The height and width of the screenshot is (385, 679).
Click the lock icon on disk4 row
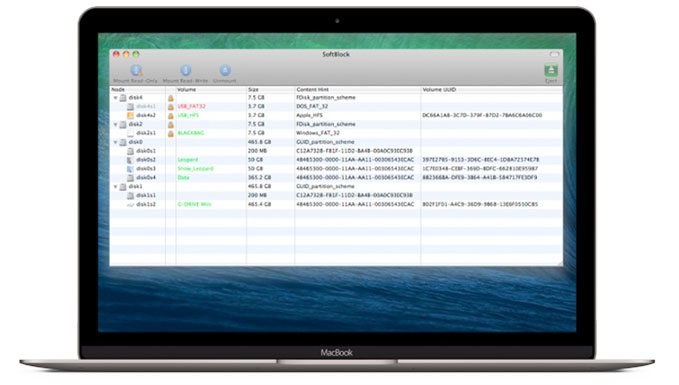[x=171, y=98]
